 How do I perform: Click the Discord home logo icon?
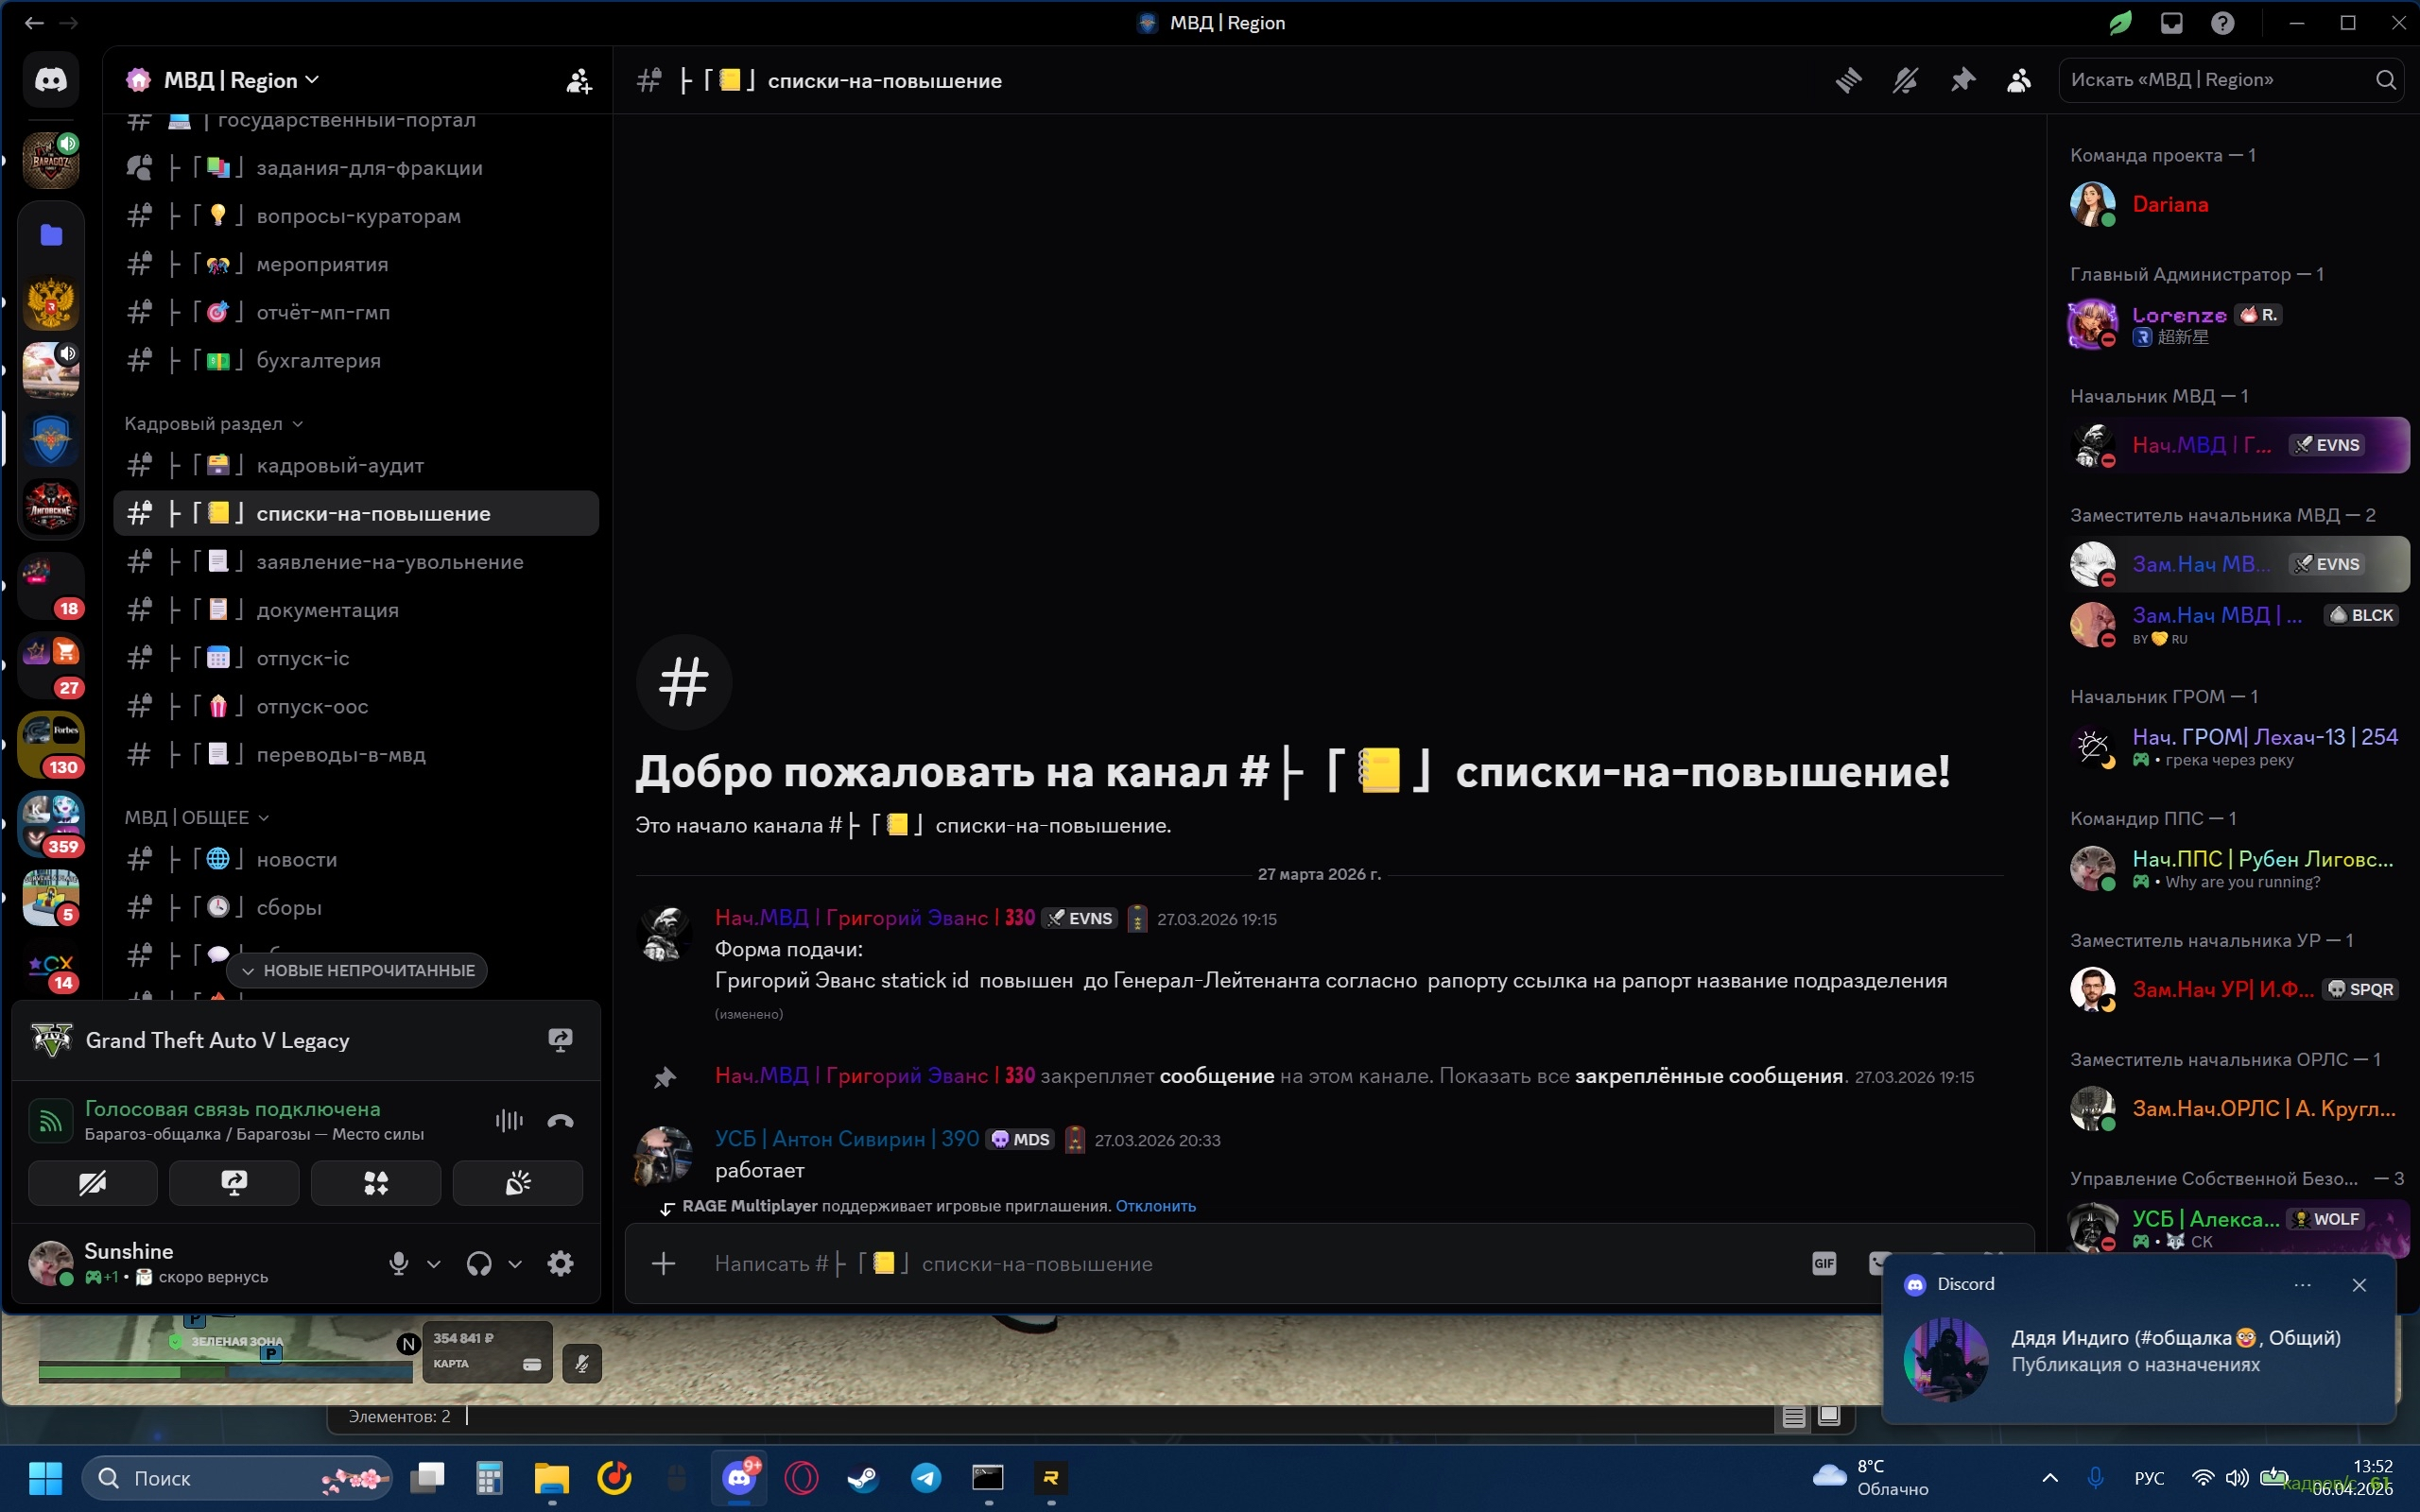pos(51,80)
